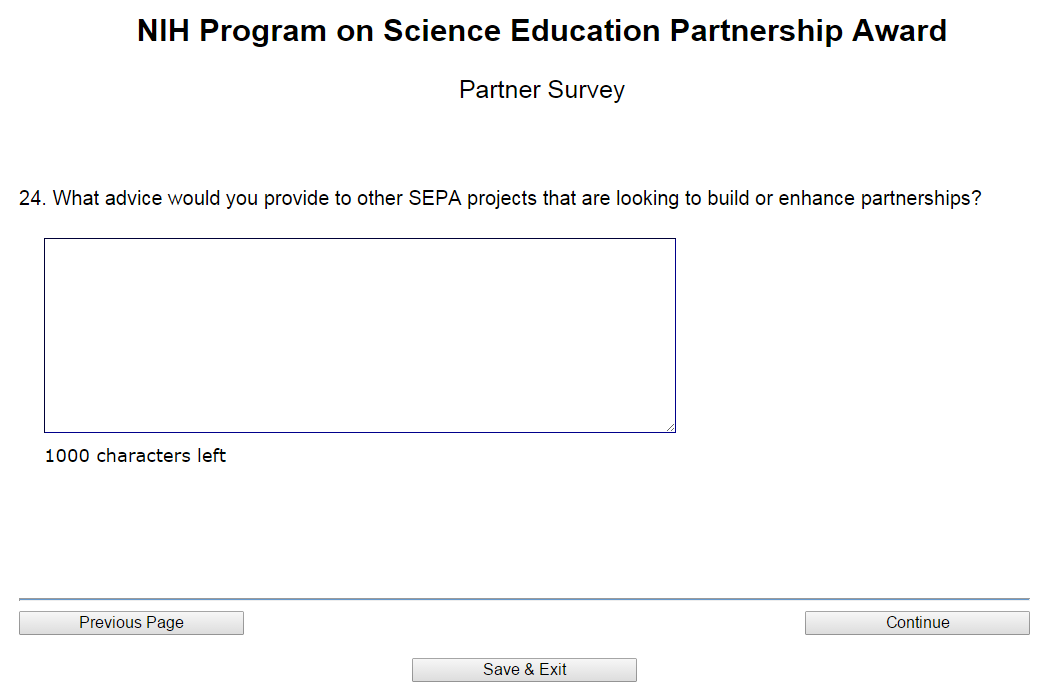Click the '24.' question number
The image size is (1059, 690).
pos(32,198)
